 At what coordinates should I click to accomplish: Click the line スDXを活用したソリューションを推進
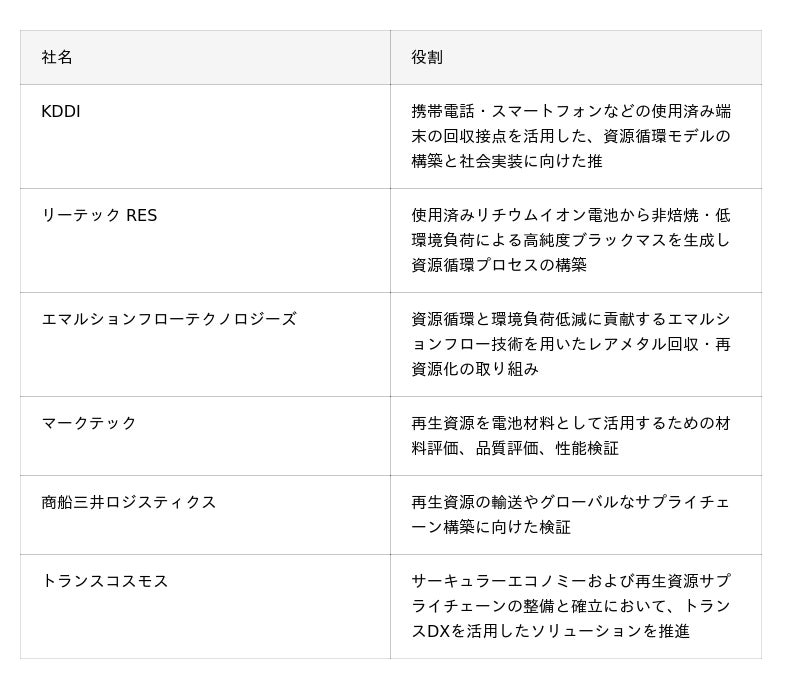pyautogui.click(x=551, y=631)
